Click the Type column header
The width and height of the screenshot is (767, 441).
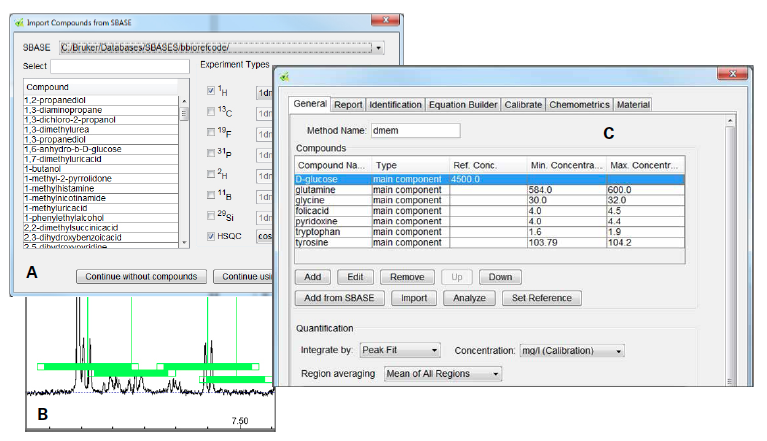pyautogui.click(x=410, y=165)
